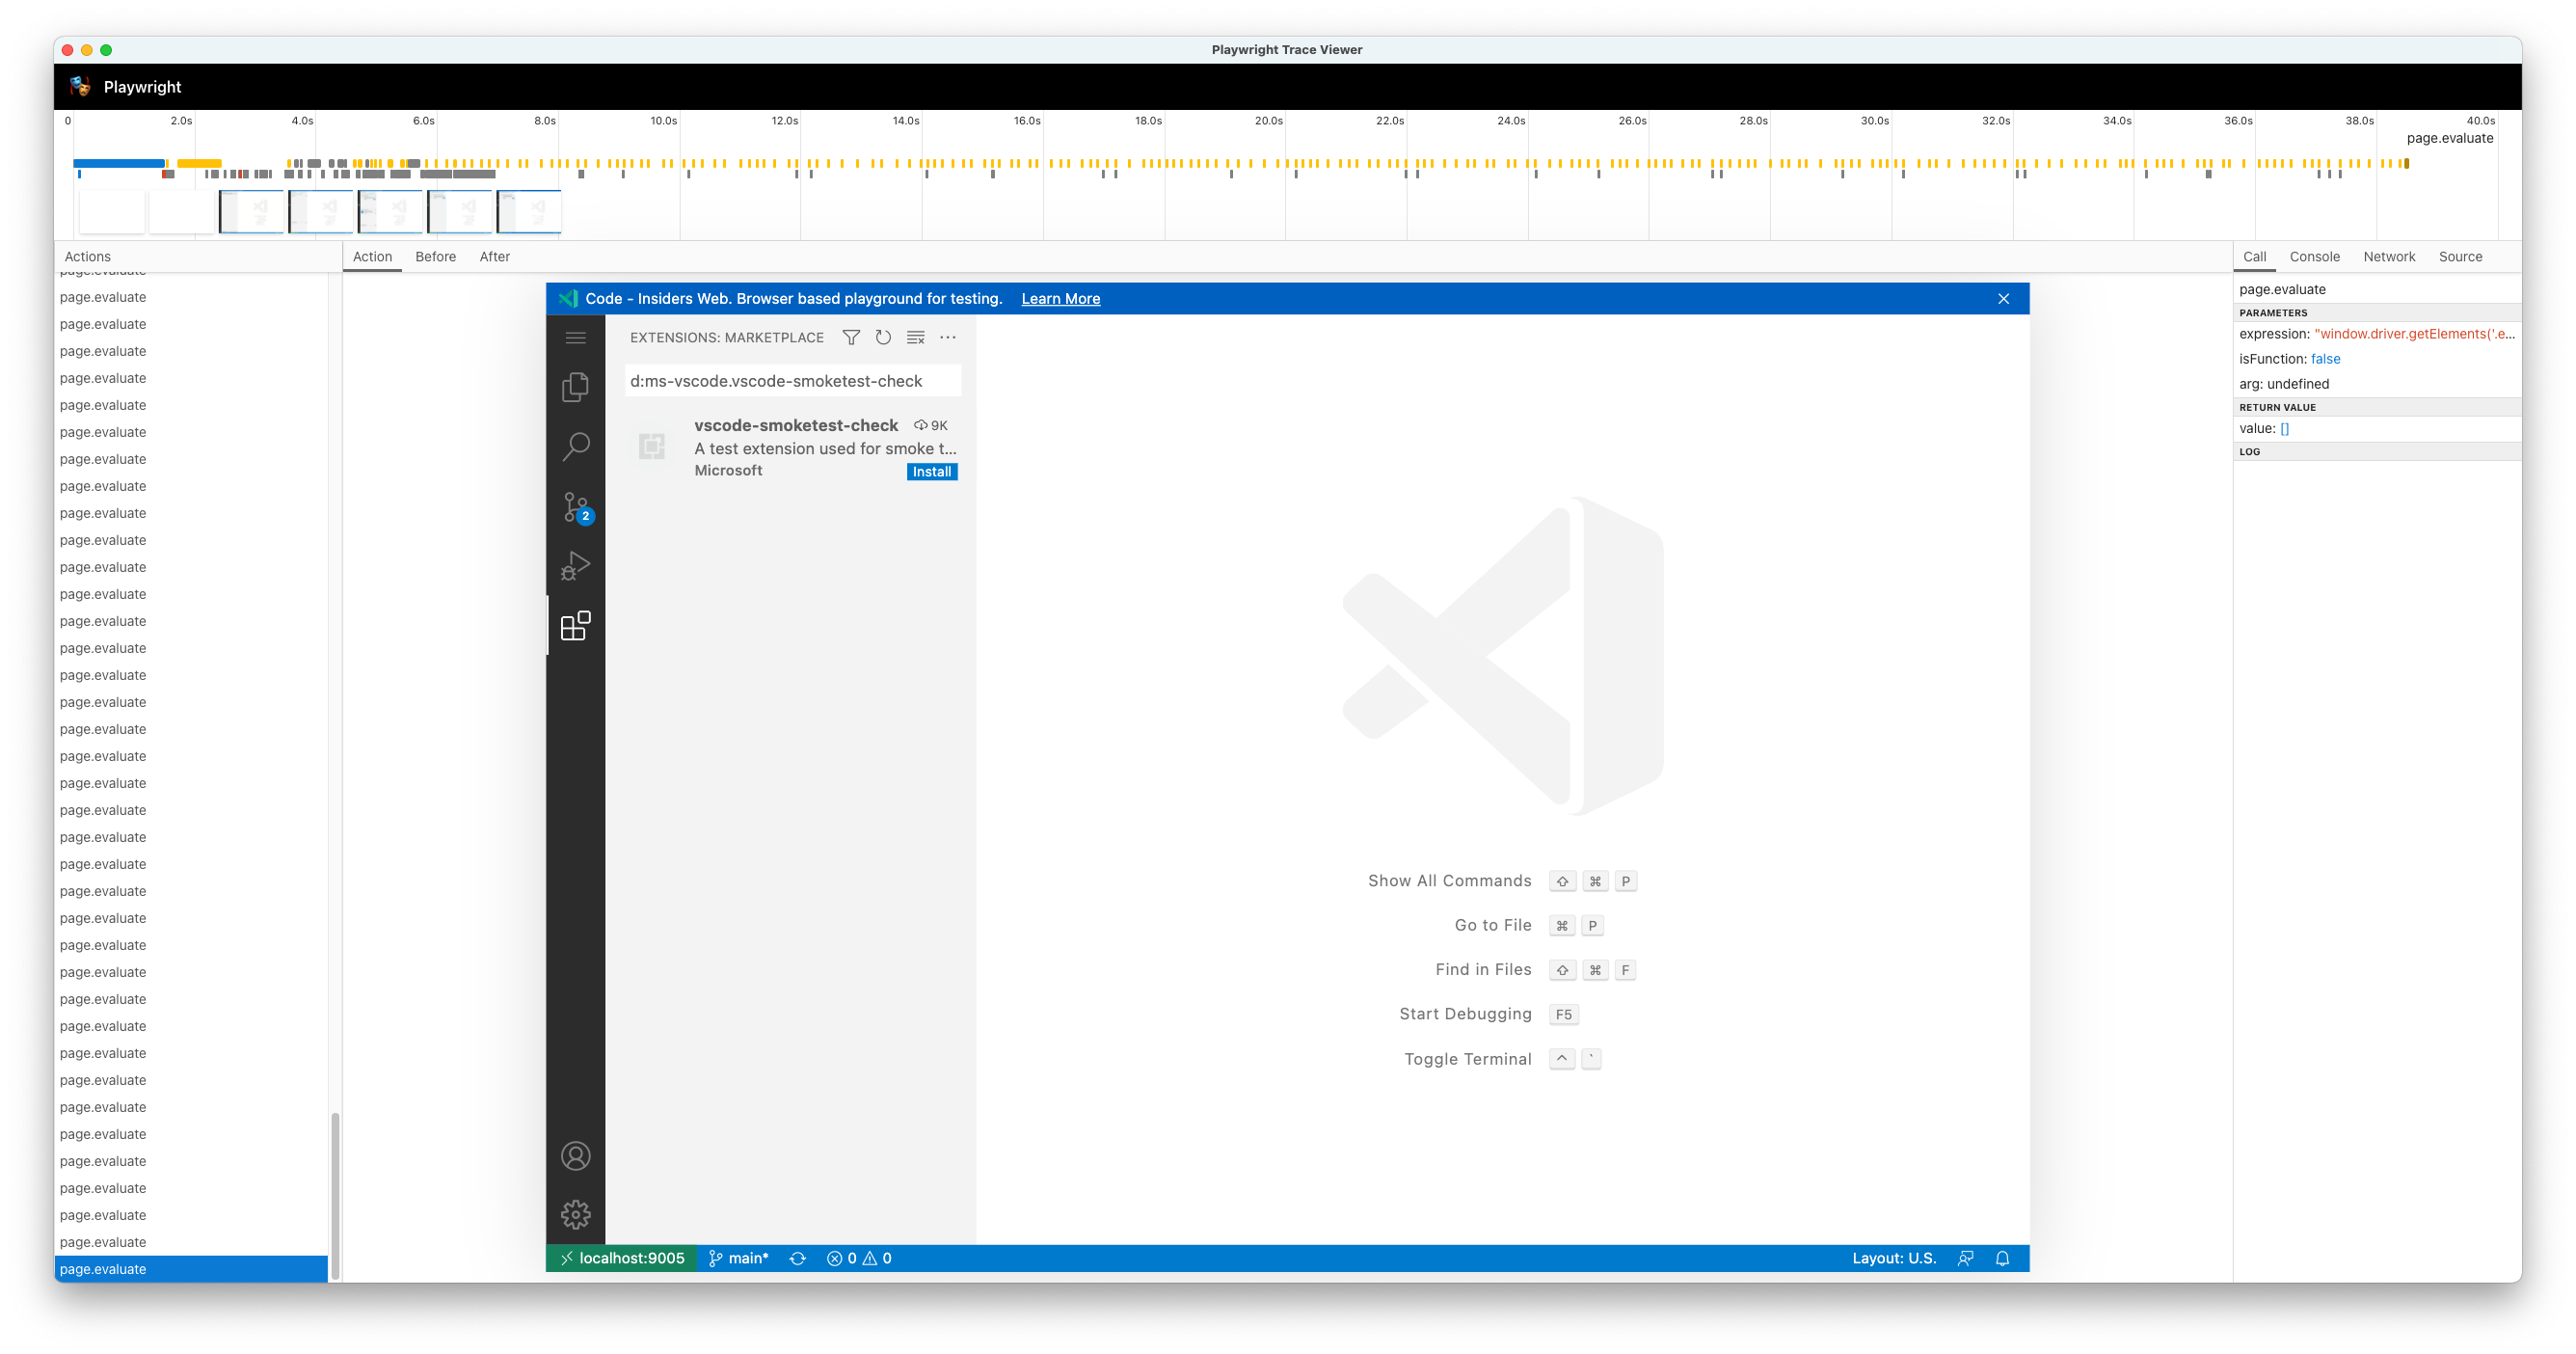This screenshot has height=1354, width=2576.
Task: Switch to the After snapshot tab
Action: (495, 257)
